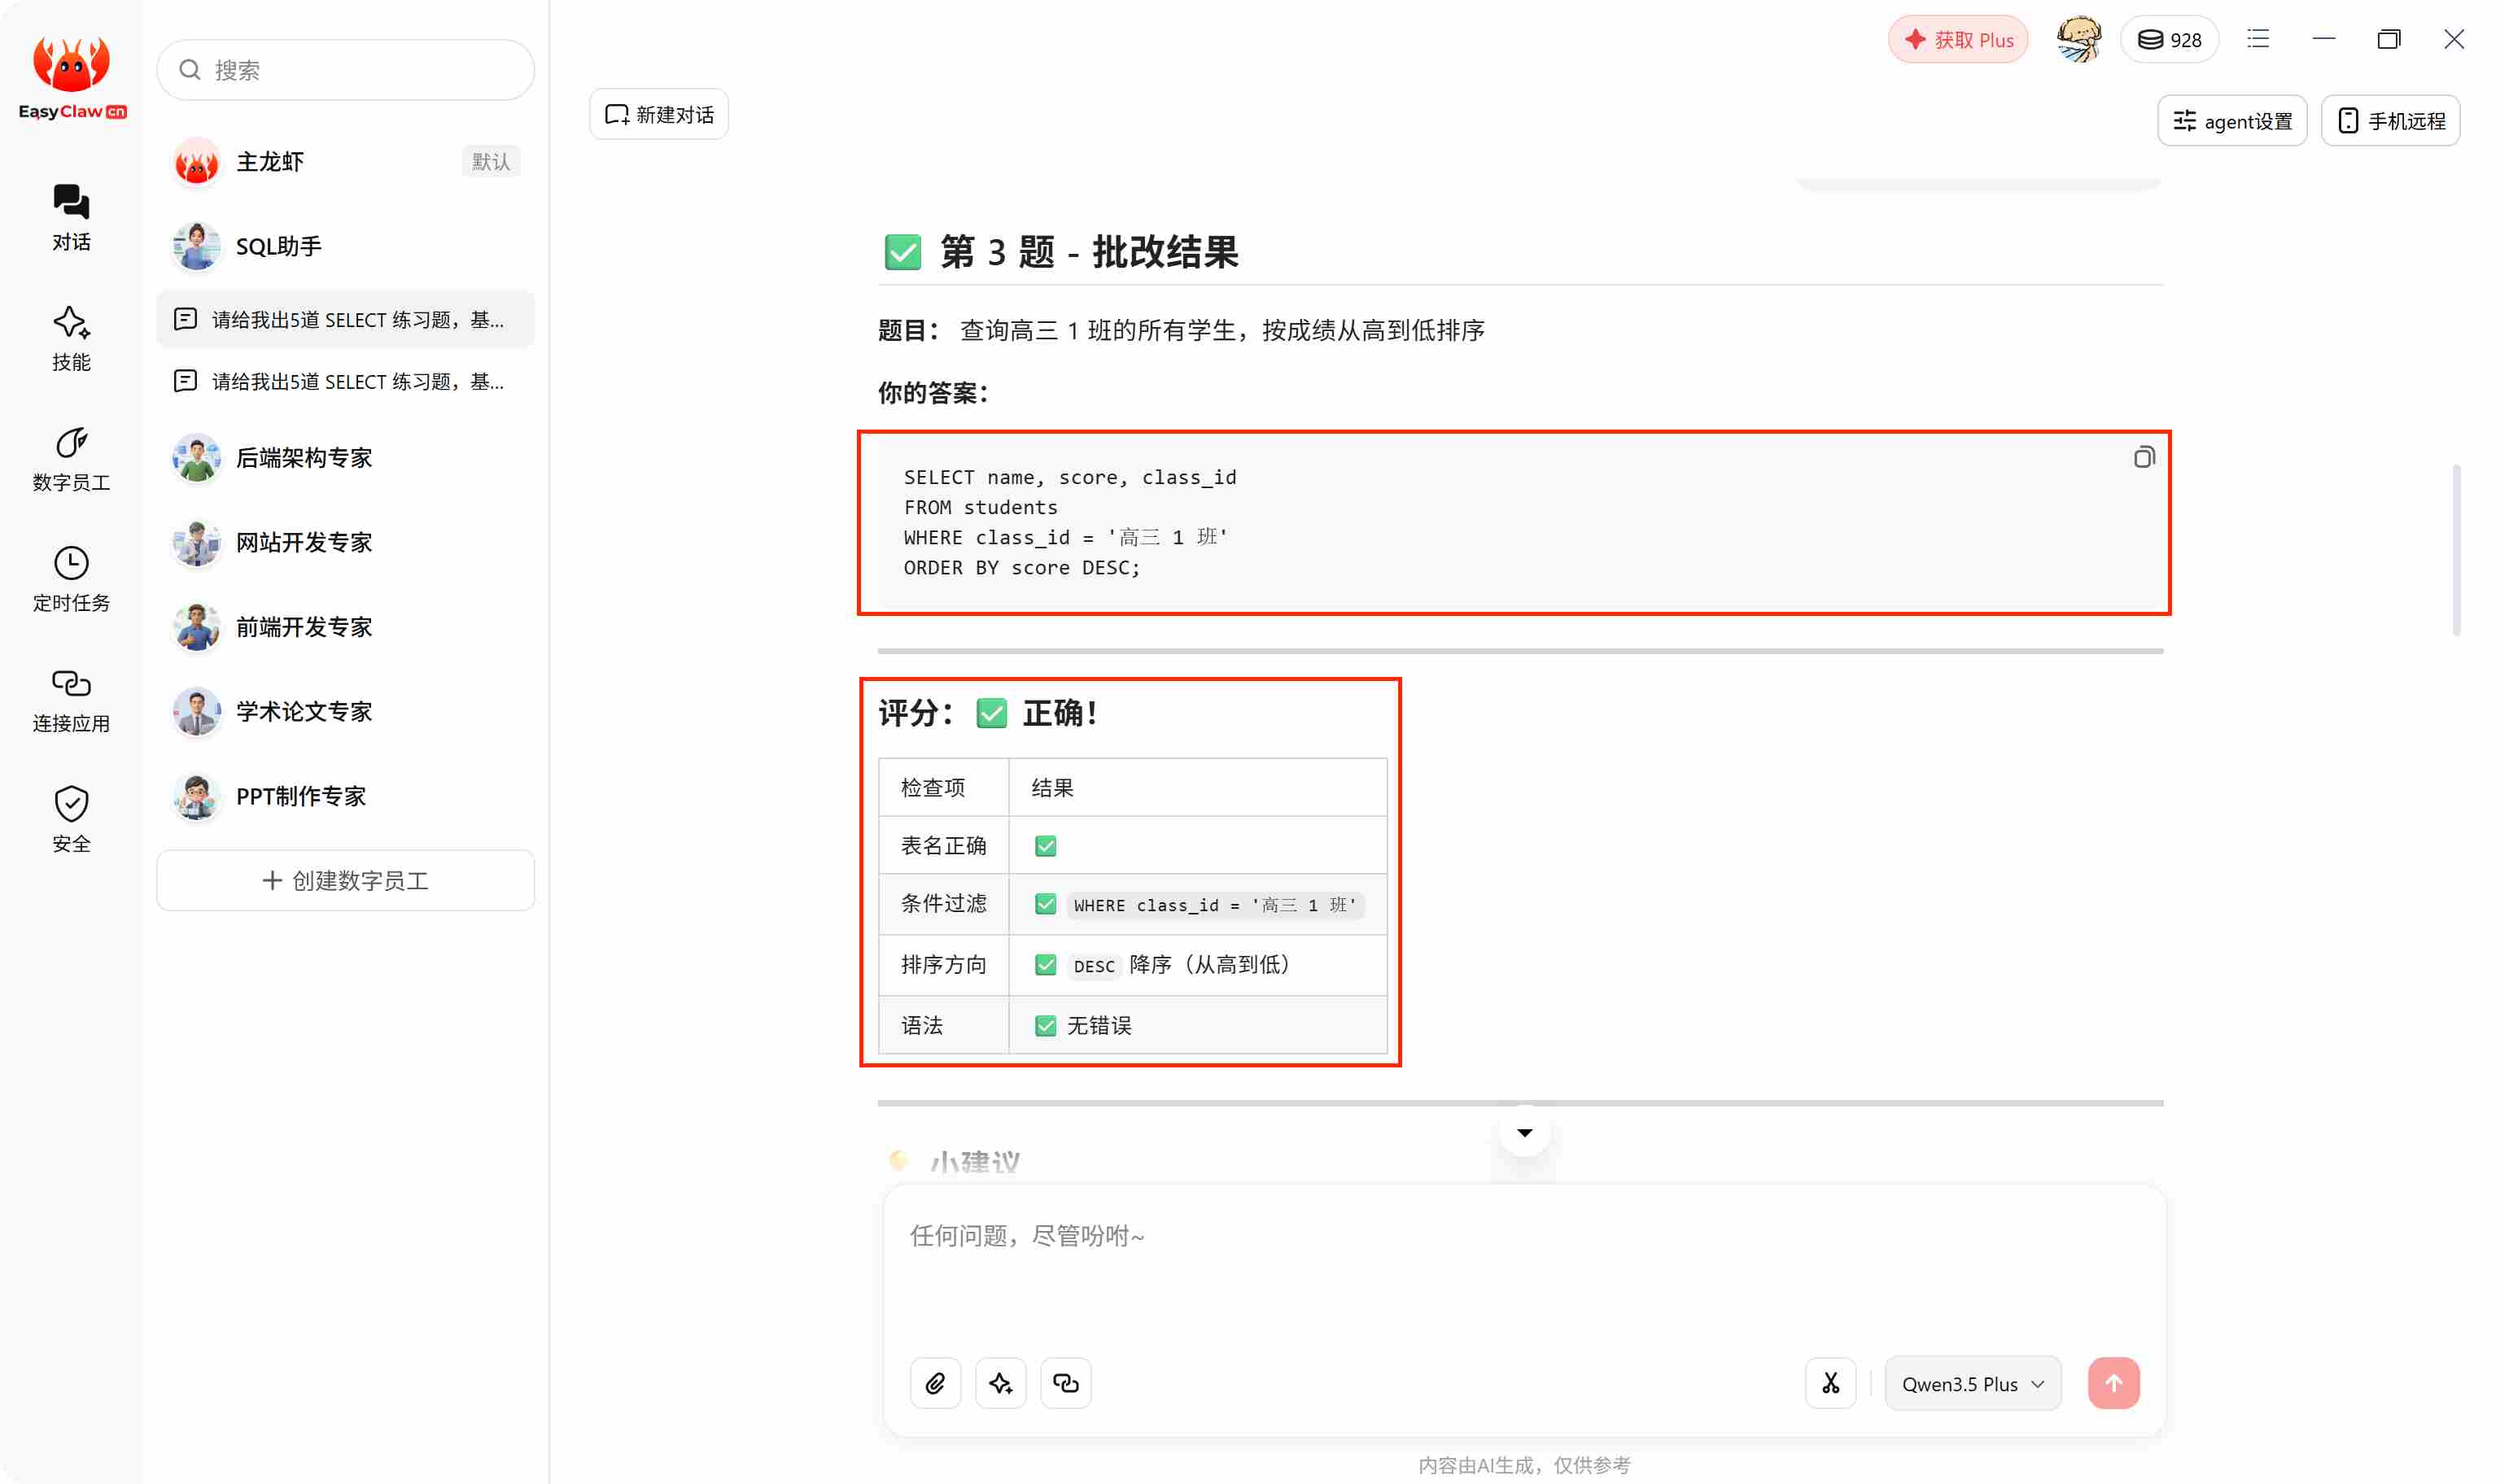Image resolution: width=2500 pixels, height=1484 pixels.
Task: Click 获取 Plus upgrade button
Action: point(1957,40)
